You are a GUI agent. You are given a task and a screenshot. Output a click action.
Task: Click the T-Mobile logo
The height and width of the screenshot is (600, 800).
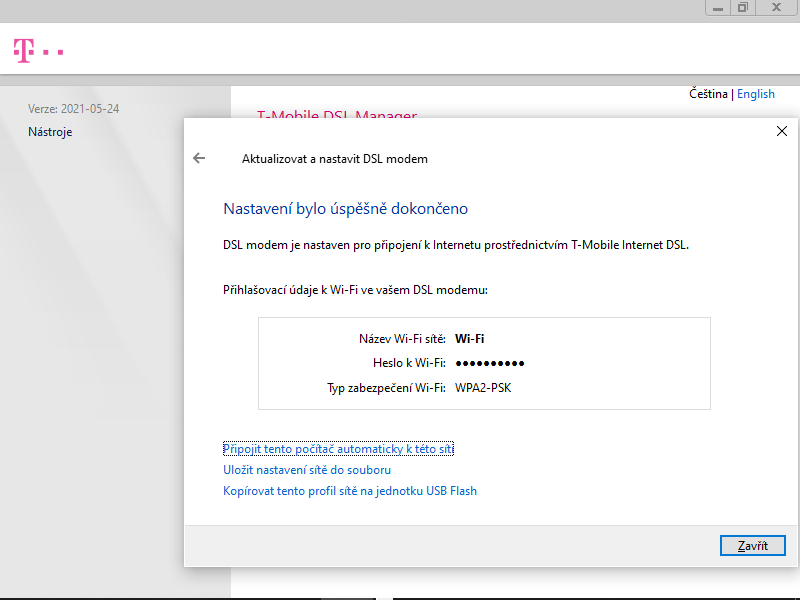[x=38, y=51]
